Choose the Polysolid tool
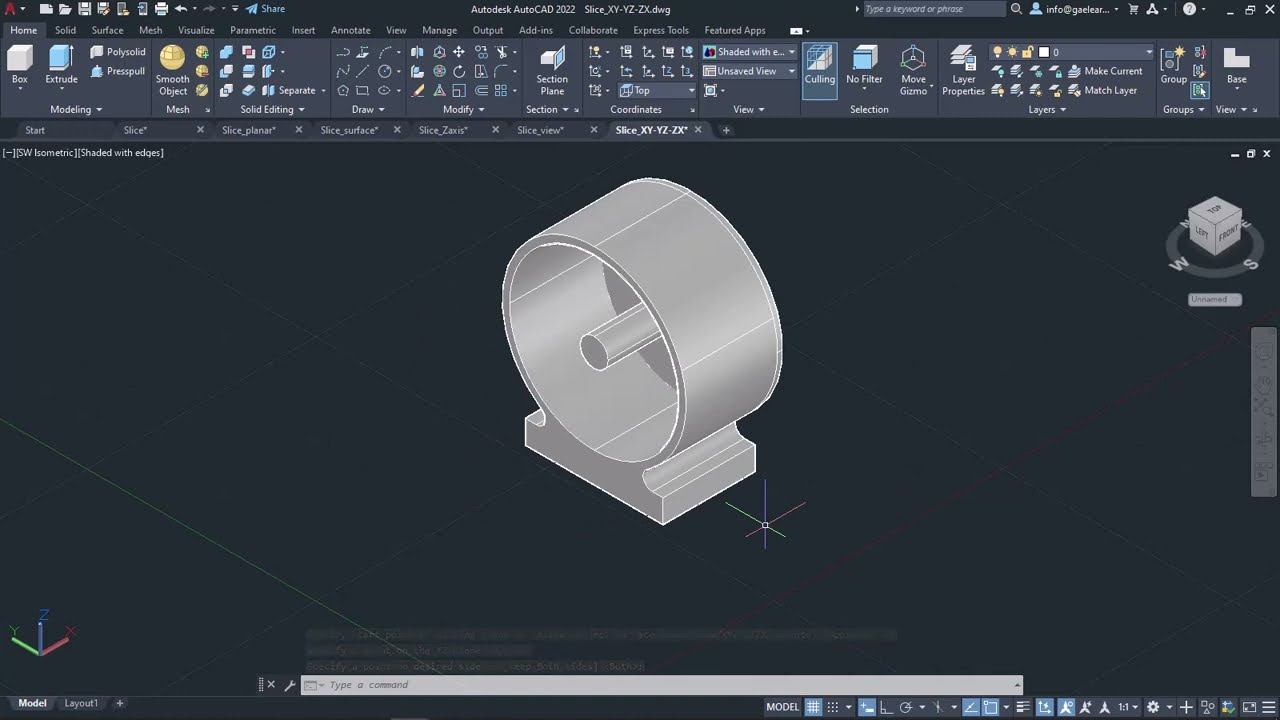Screen dimensions: 1280x720 pos(118,52)
